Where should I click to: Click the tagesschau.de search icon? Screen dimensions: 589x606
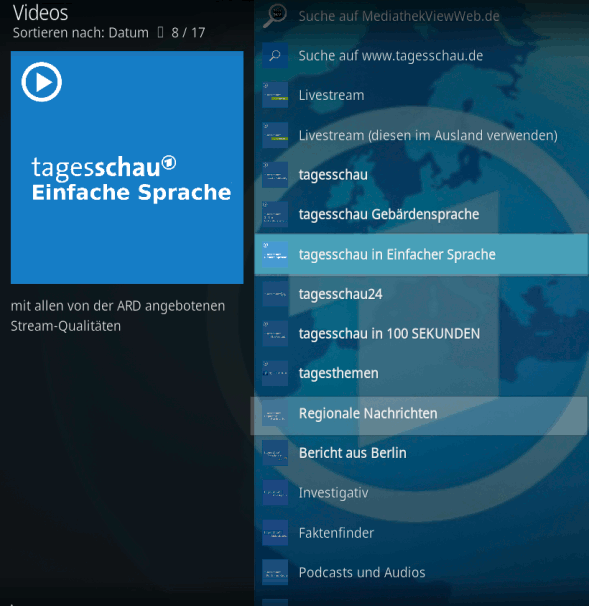pos(275,55)
